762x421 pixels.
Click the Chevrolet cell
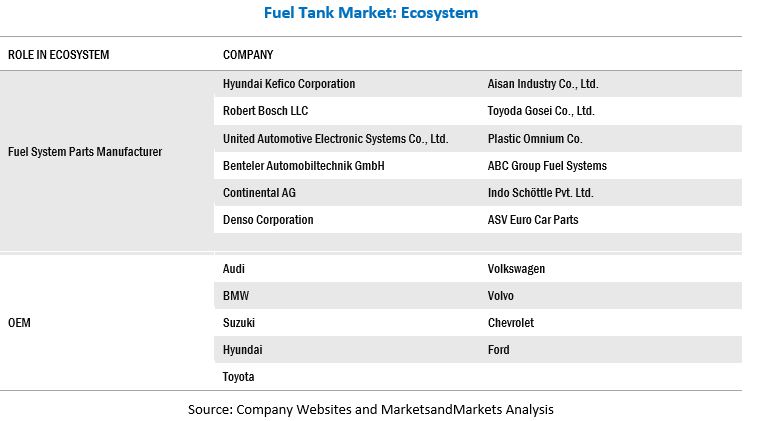(x=510, y=323)
